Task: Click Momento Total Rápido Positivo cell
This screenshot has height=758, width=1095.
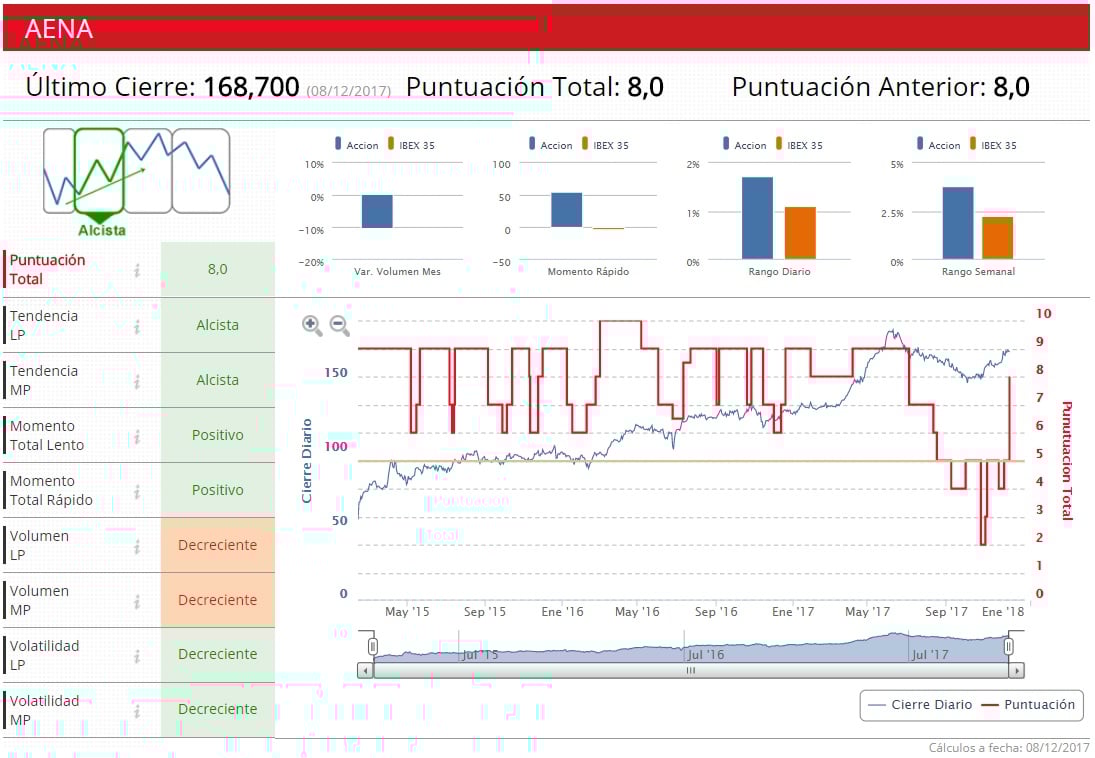Action: click(x=218, y=490)
